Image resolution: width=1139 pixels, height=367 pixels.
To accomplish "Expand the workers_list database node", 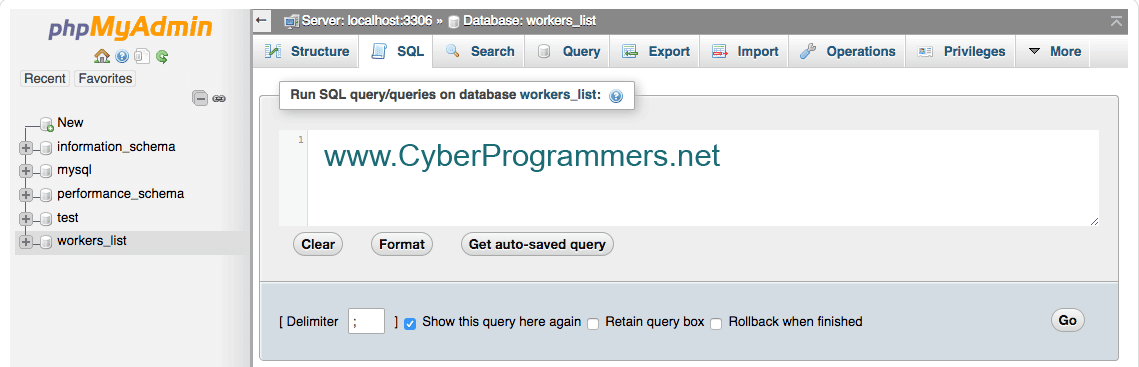I will point(26,242).
